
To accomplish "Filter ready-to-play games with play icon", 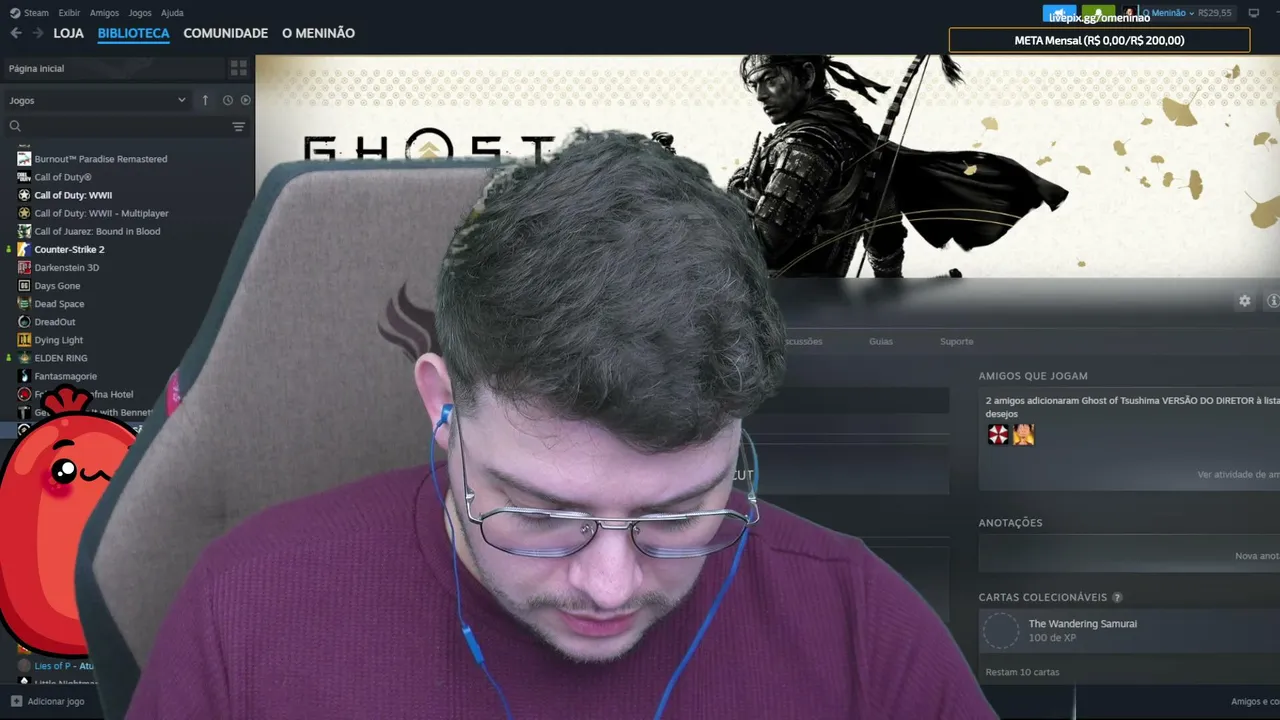I will tap(245, 100).
